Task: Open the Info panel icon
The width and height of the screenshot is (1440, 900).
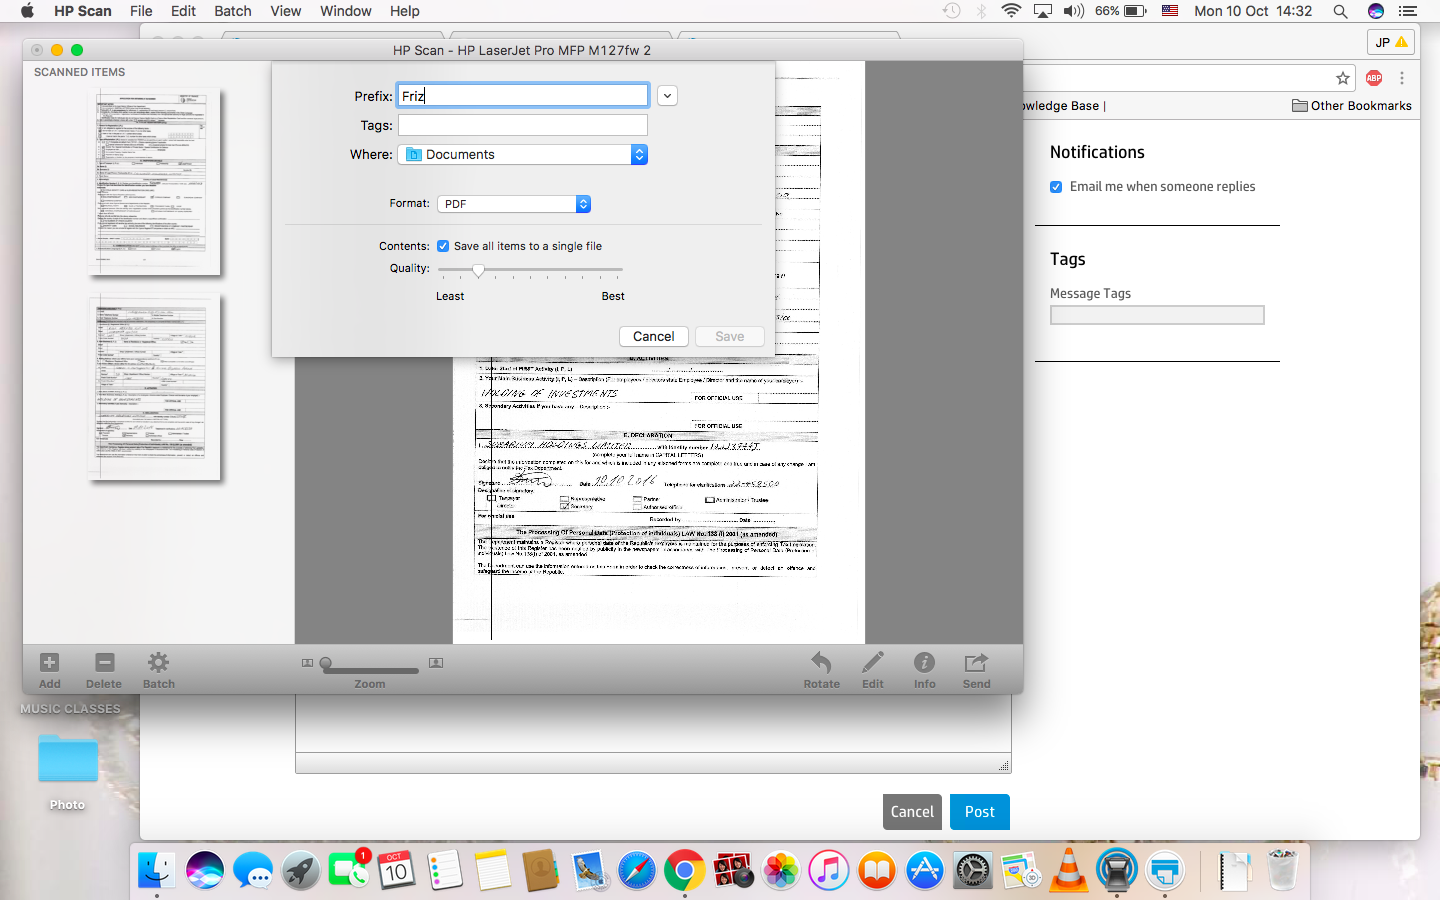Action: pos(924,662)
